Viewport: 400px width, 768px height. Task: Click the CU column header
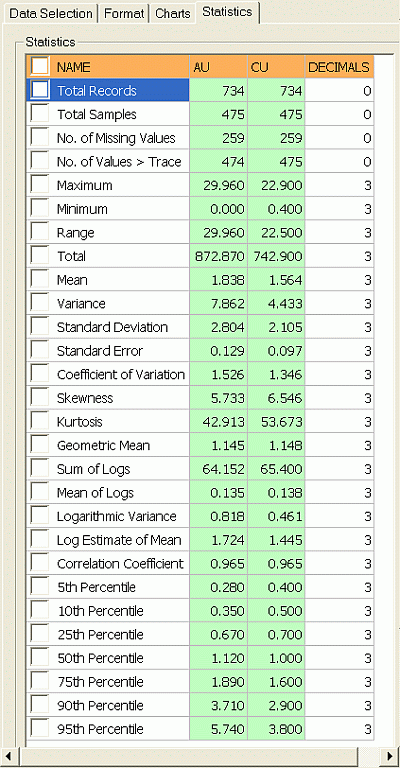click(x=276, y=67)
